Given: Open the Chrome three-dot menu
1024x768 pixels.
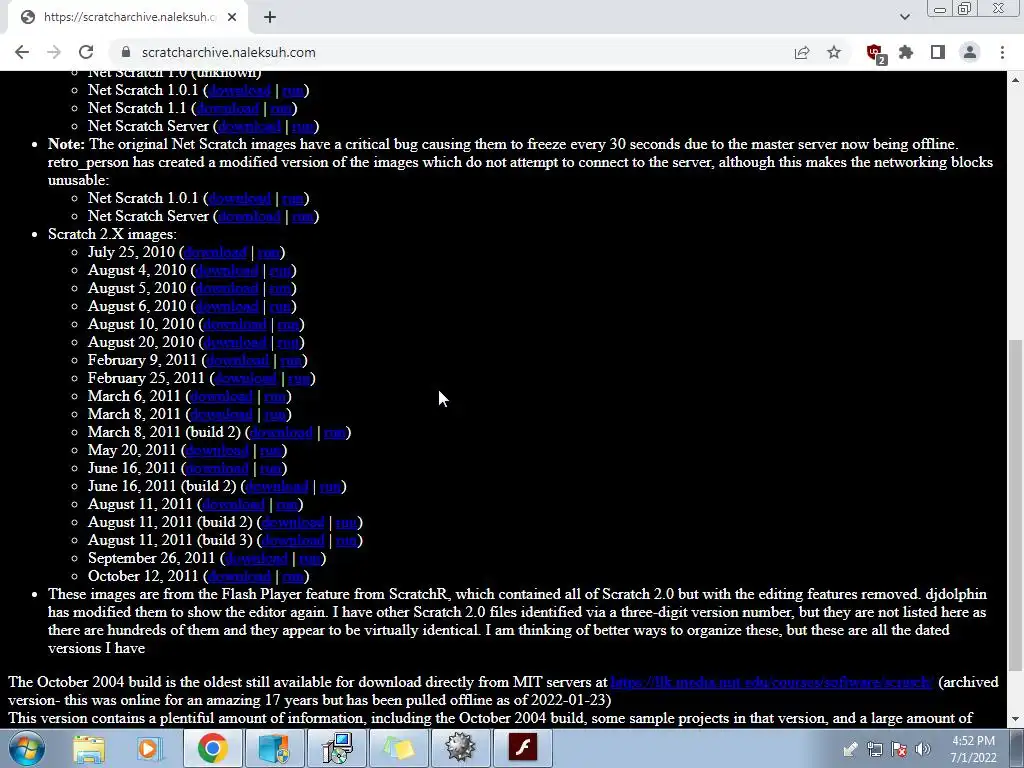Looking at the screenshot, I should click(x=1002, y=52).
